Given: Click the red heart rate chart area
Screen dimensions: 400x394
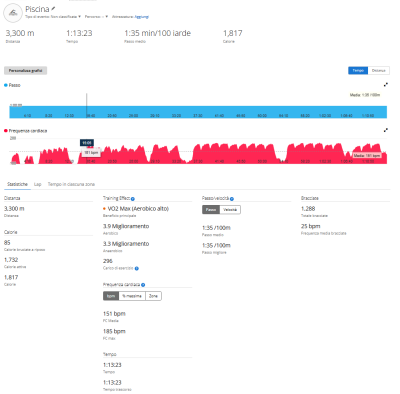Looking at the screenshot, I should tap(198, 154).
